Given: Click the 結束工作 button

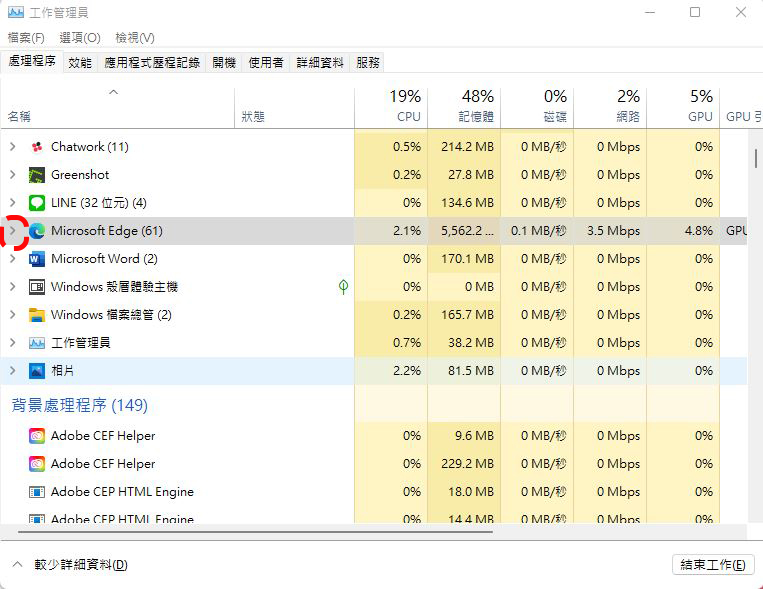Looking at the screenshot, I should 713,565.
